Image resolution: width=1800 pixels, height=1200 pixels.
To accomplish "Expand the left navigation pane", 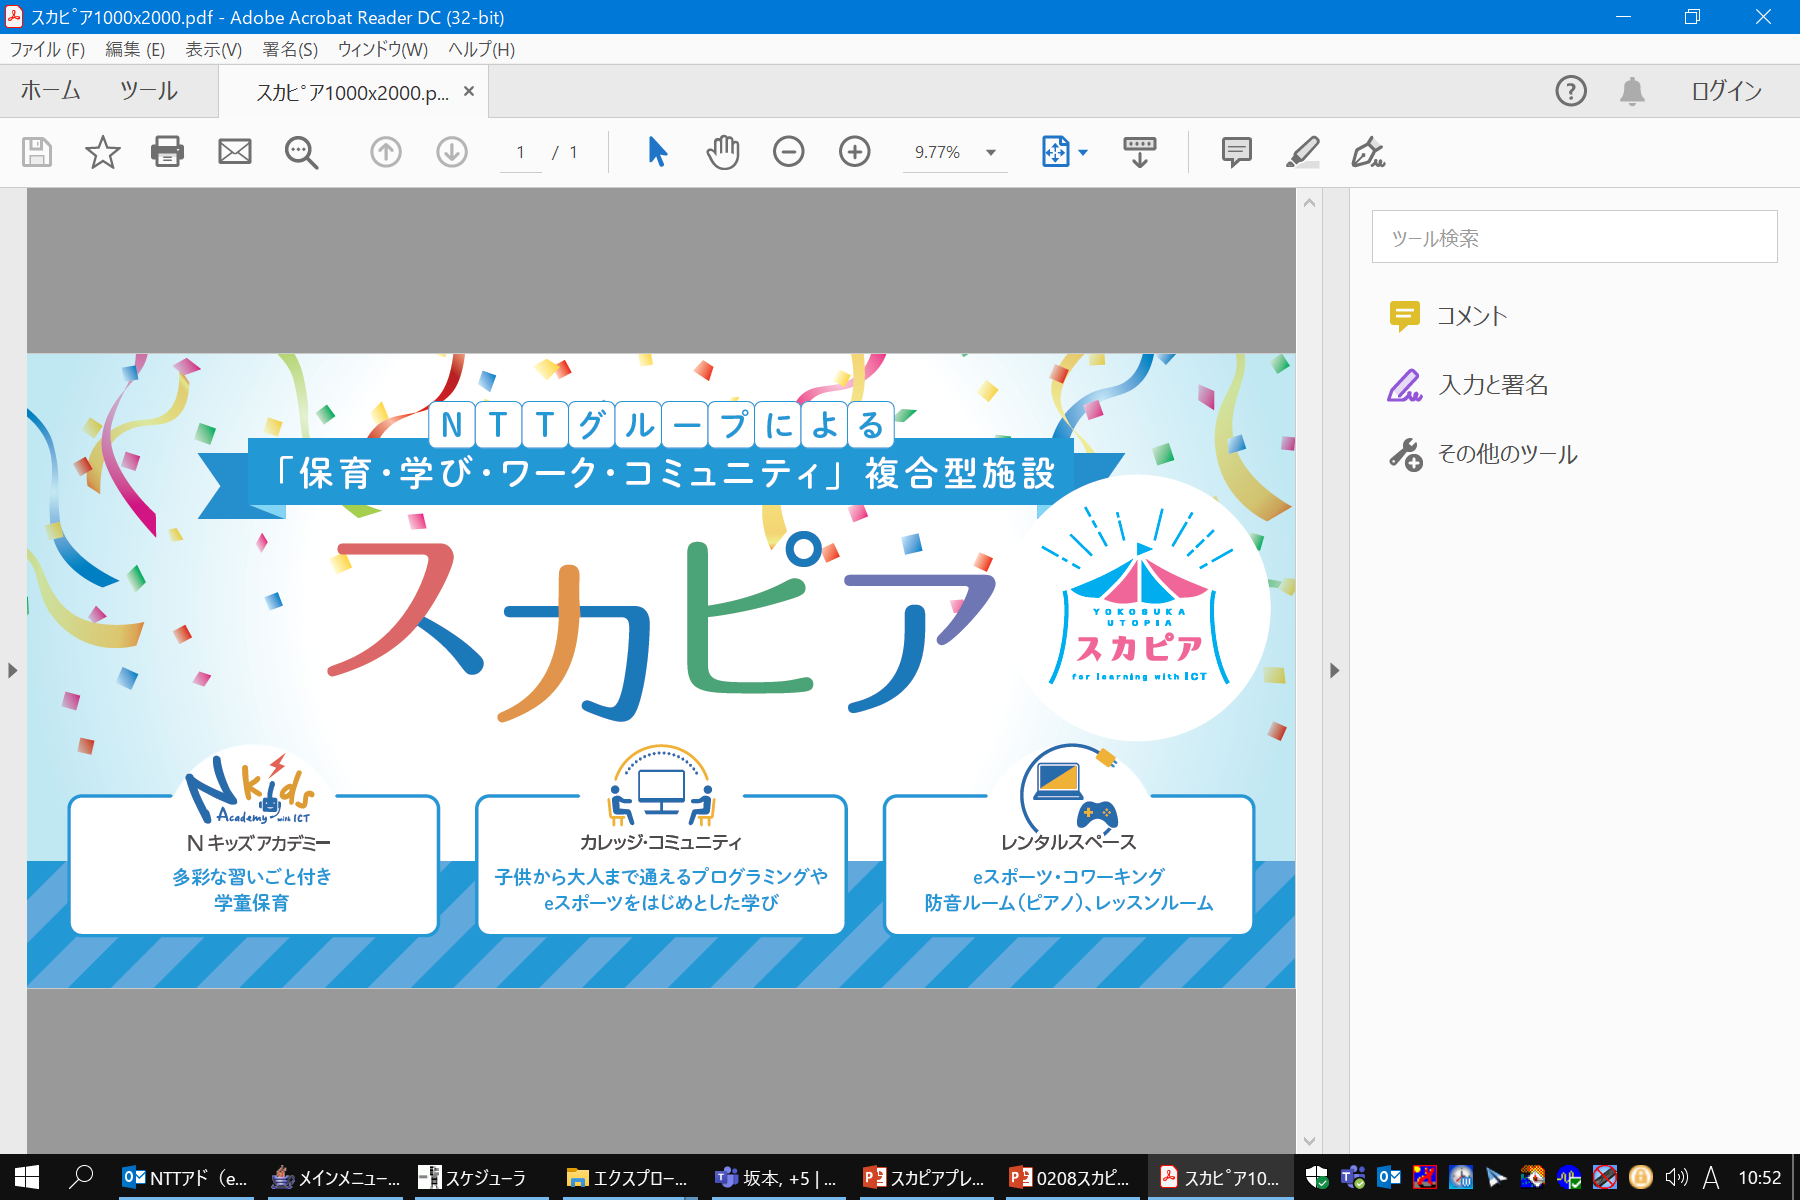I will point(12,670).
